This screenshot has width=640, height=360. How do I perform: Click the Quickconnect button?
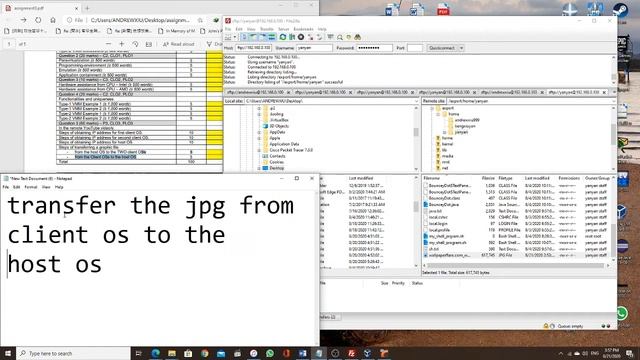coord(442,48)
